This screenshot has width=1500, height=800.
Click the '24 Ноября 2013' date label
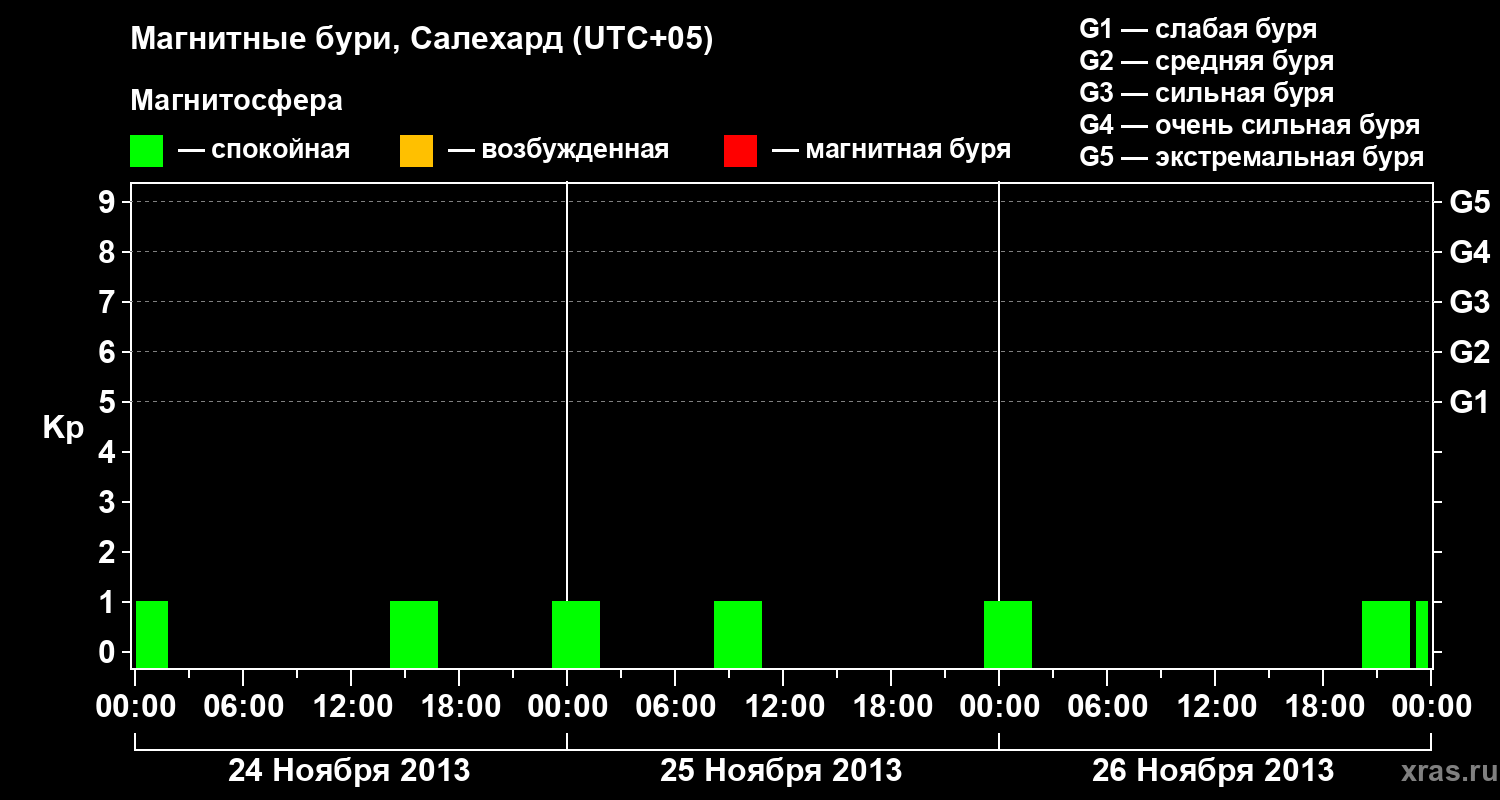coord(349,770)
